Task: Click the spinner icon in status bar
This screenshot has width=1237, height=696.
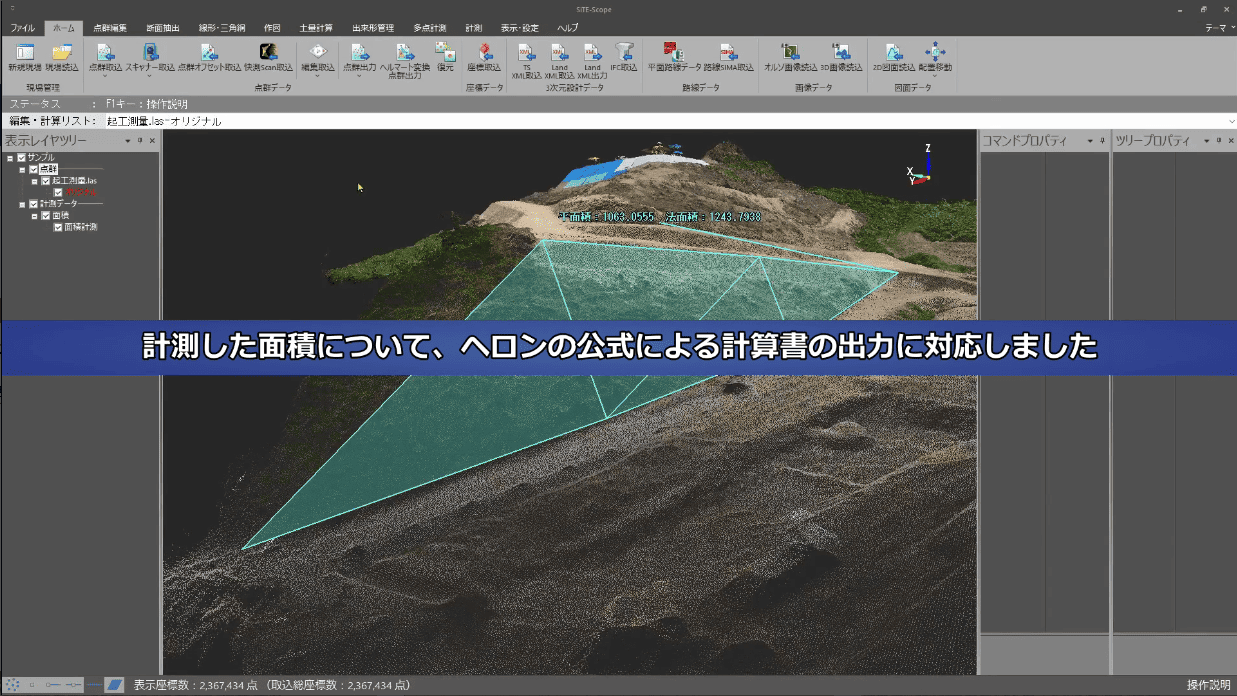Action: [13, 685]
